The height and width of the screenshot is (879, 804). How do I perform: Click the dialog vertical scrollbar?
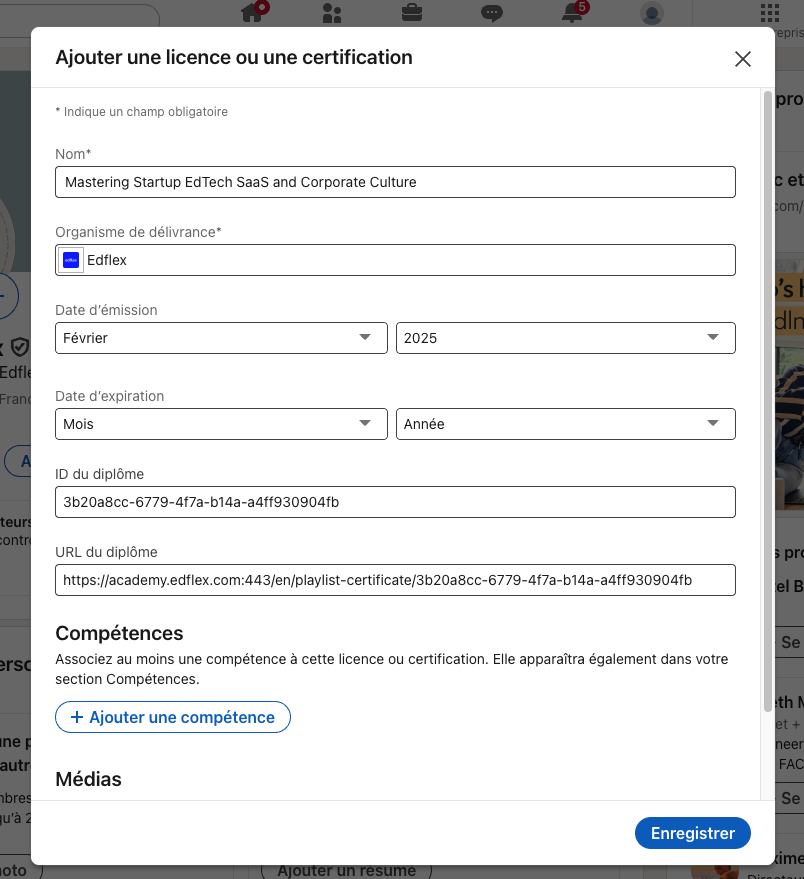click(768, 401)
